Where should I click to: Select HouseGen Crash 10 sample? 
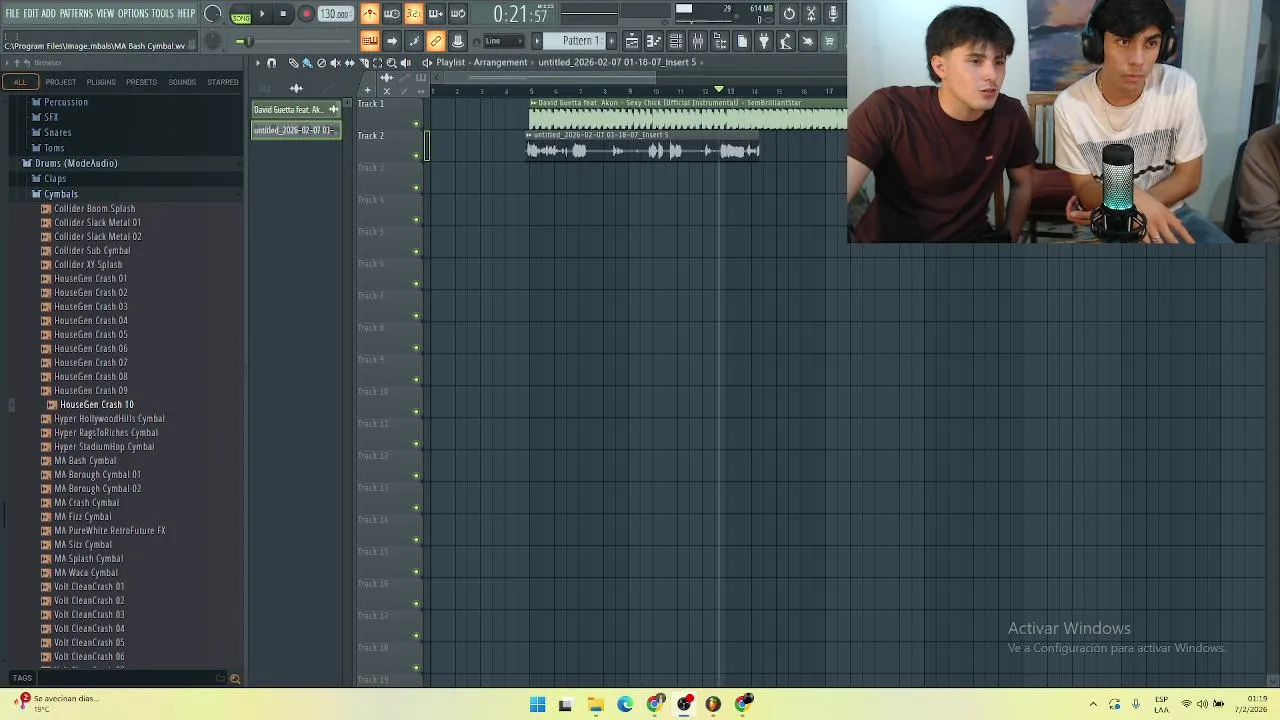96,405
